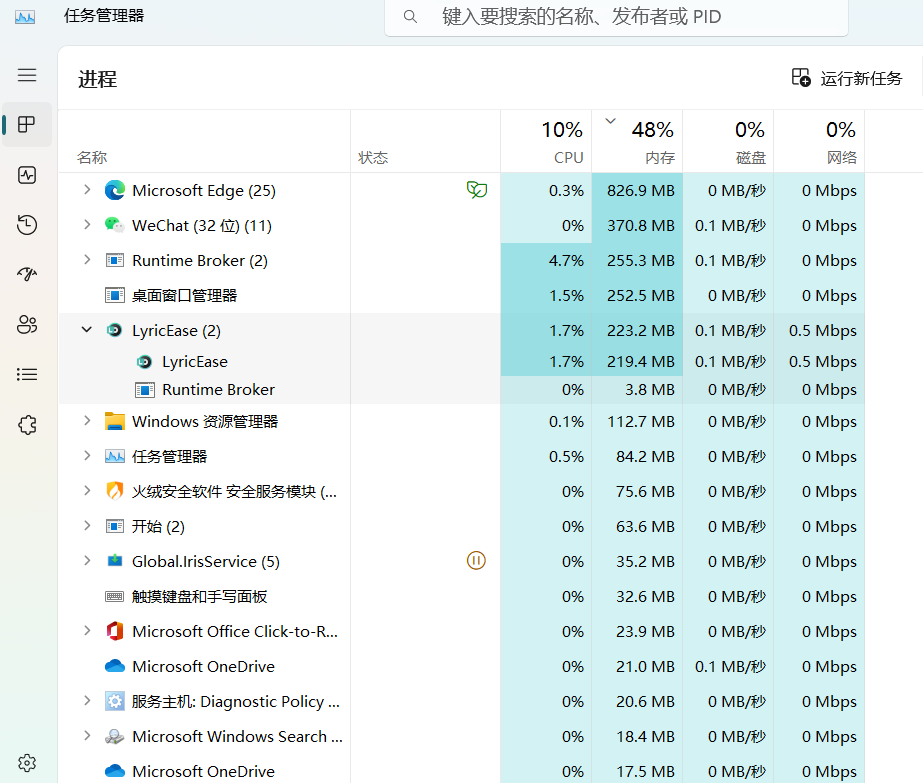The width and height of the screenshot is (923, 783).
Task: Click the WeChat process icon
Action: (115, 225)
